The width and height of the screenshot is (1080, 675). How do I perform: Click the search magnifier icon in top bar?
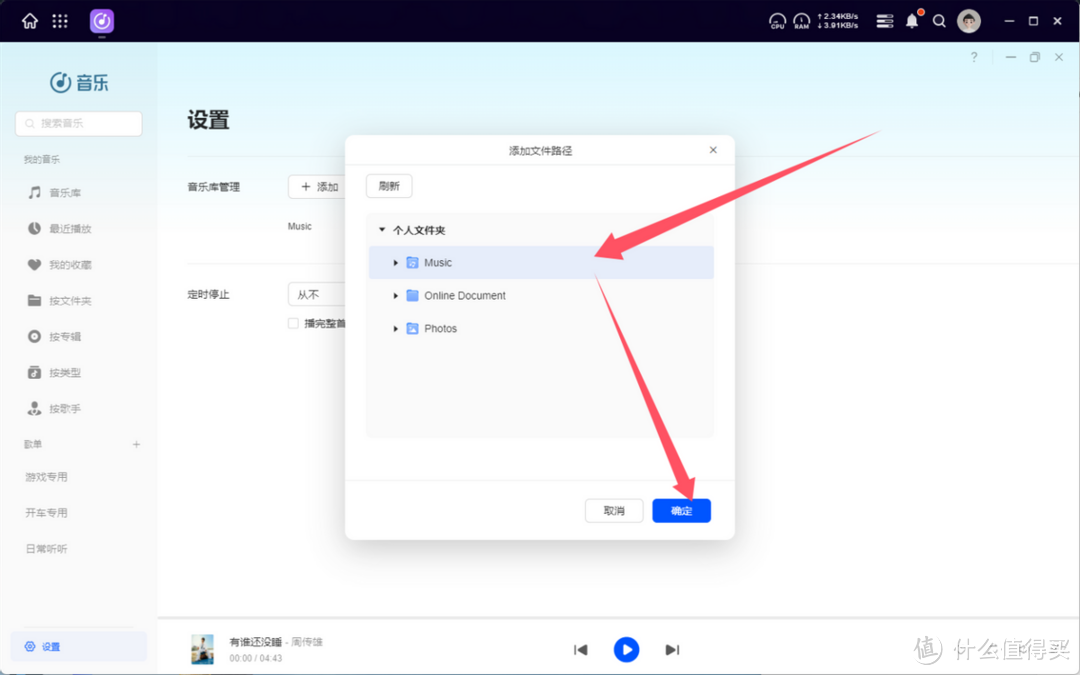click(939, 21)
